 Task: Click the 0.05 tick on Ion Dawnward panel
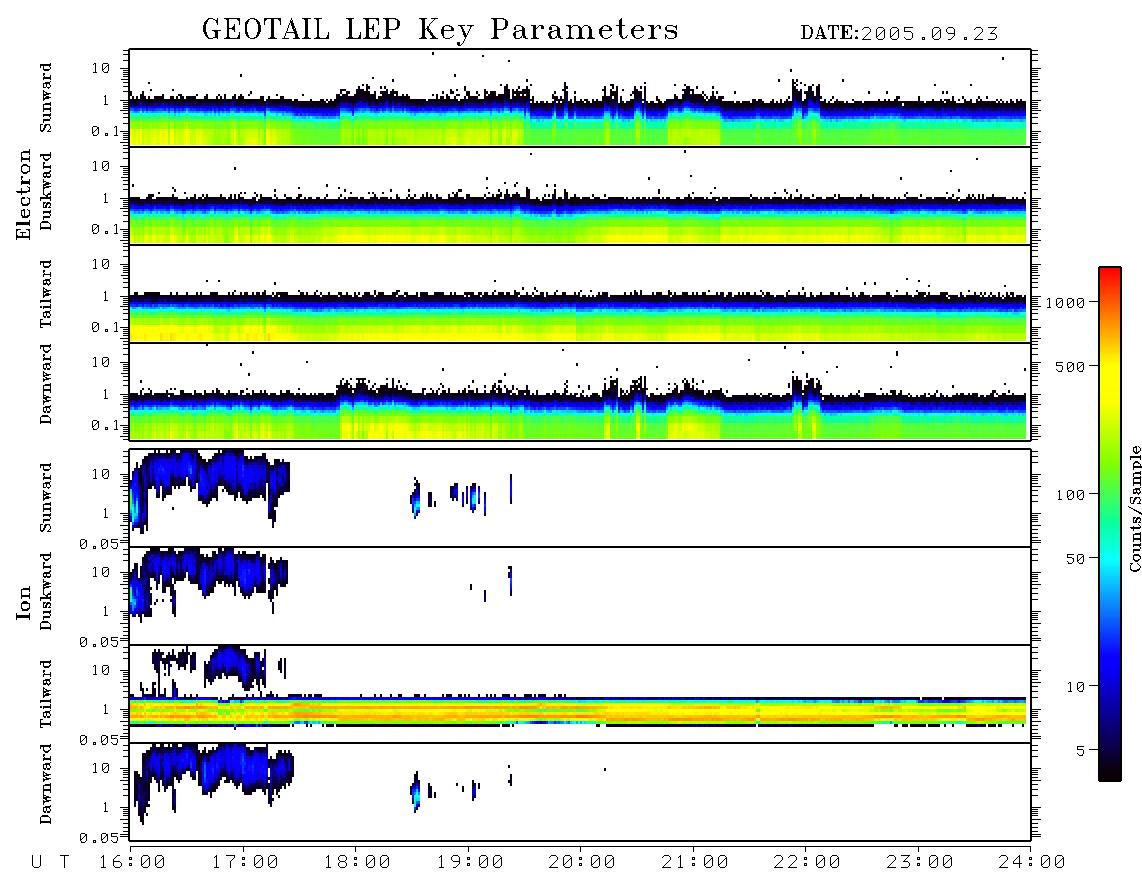98,838
